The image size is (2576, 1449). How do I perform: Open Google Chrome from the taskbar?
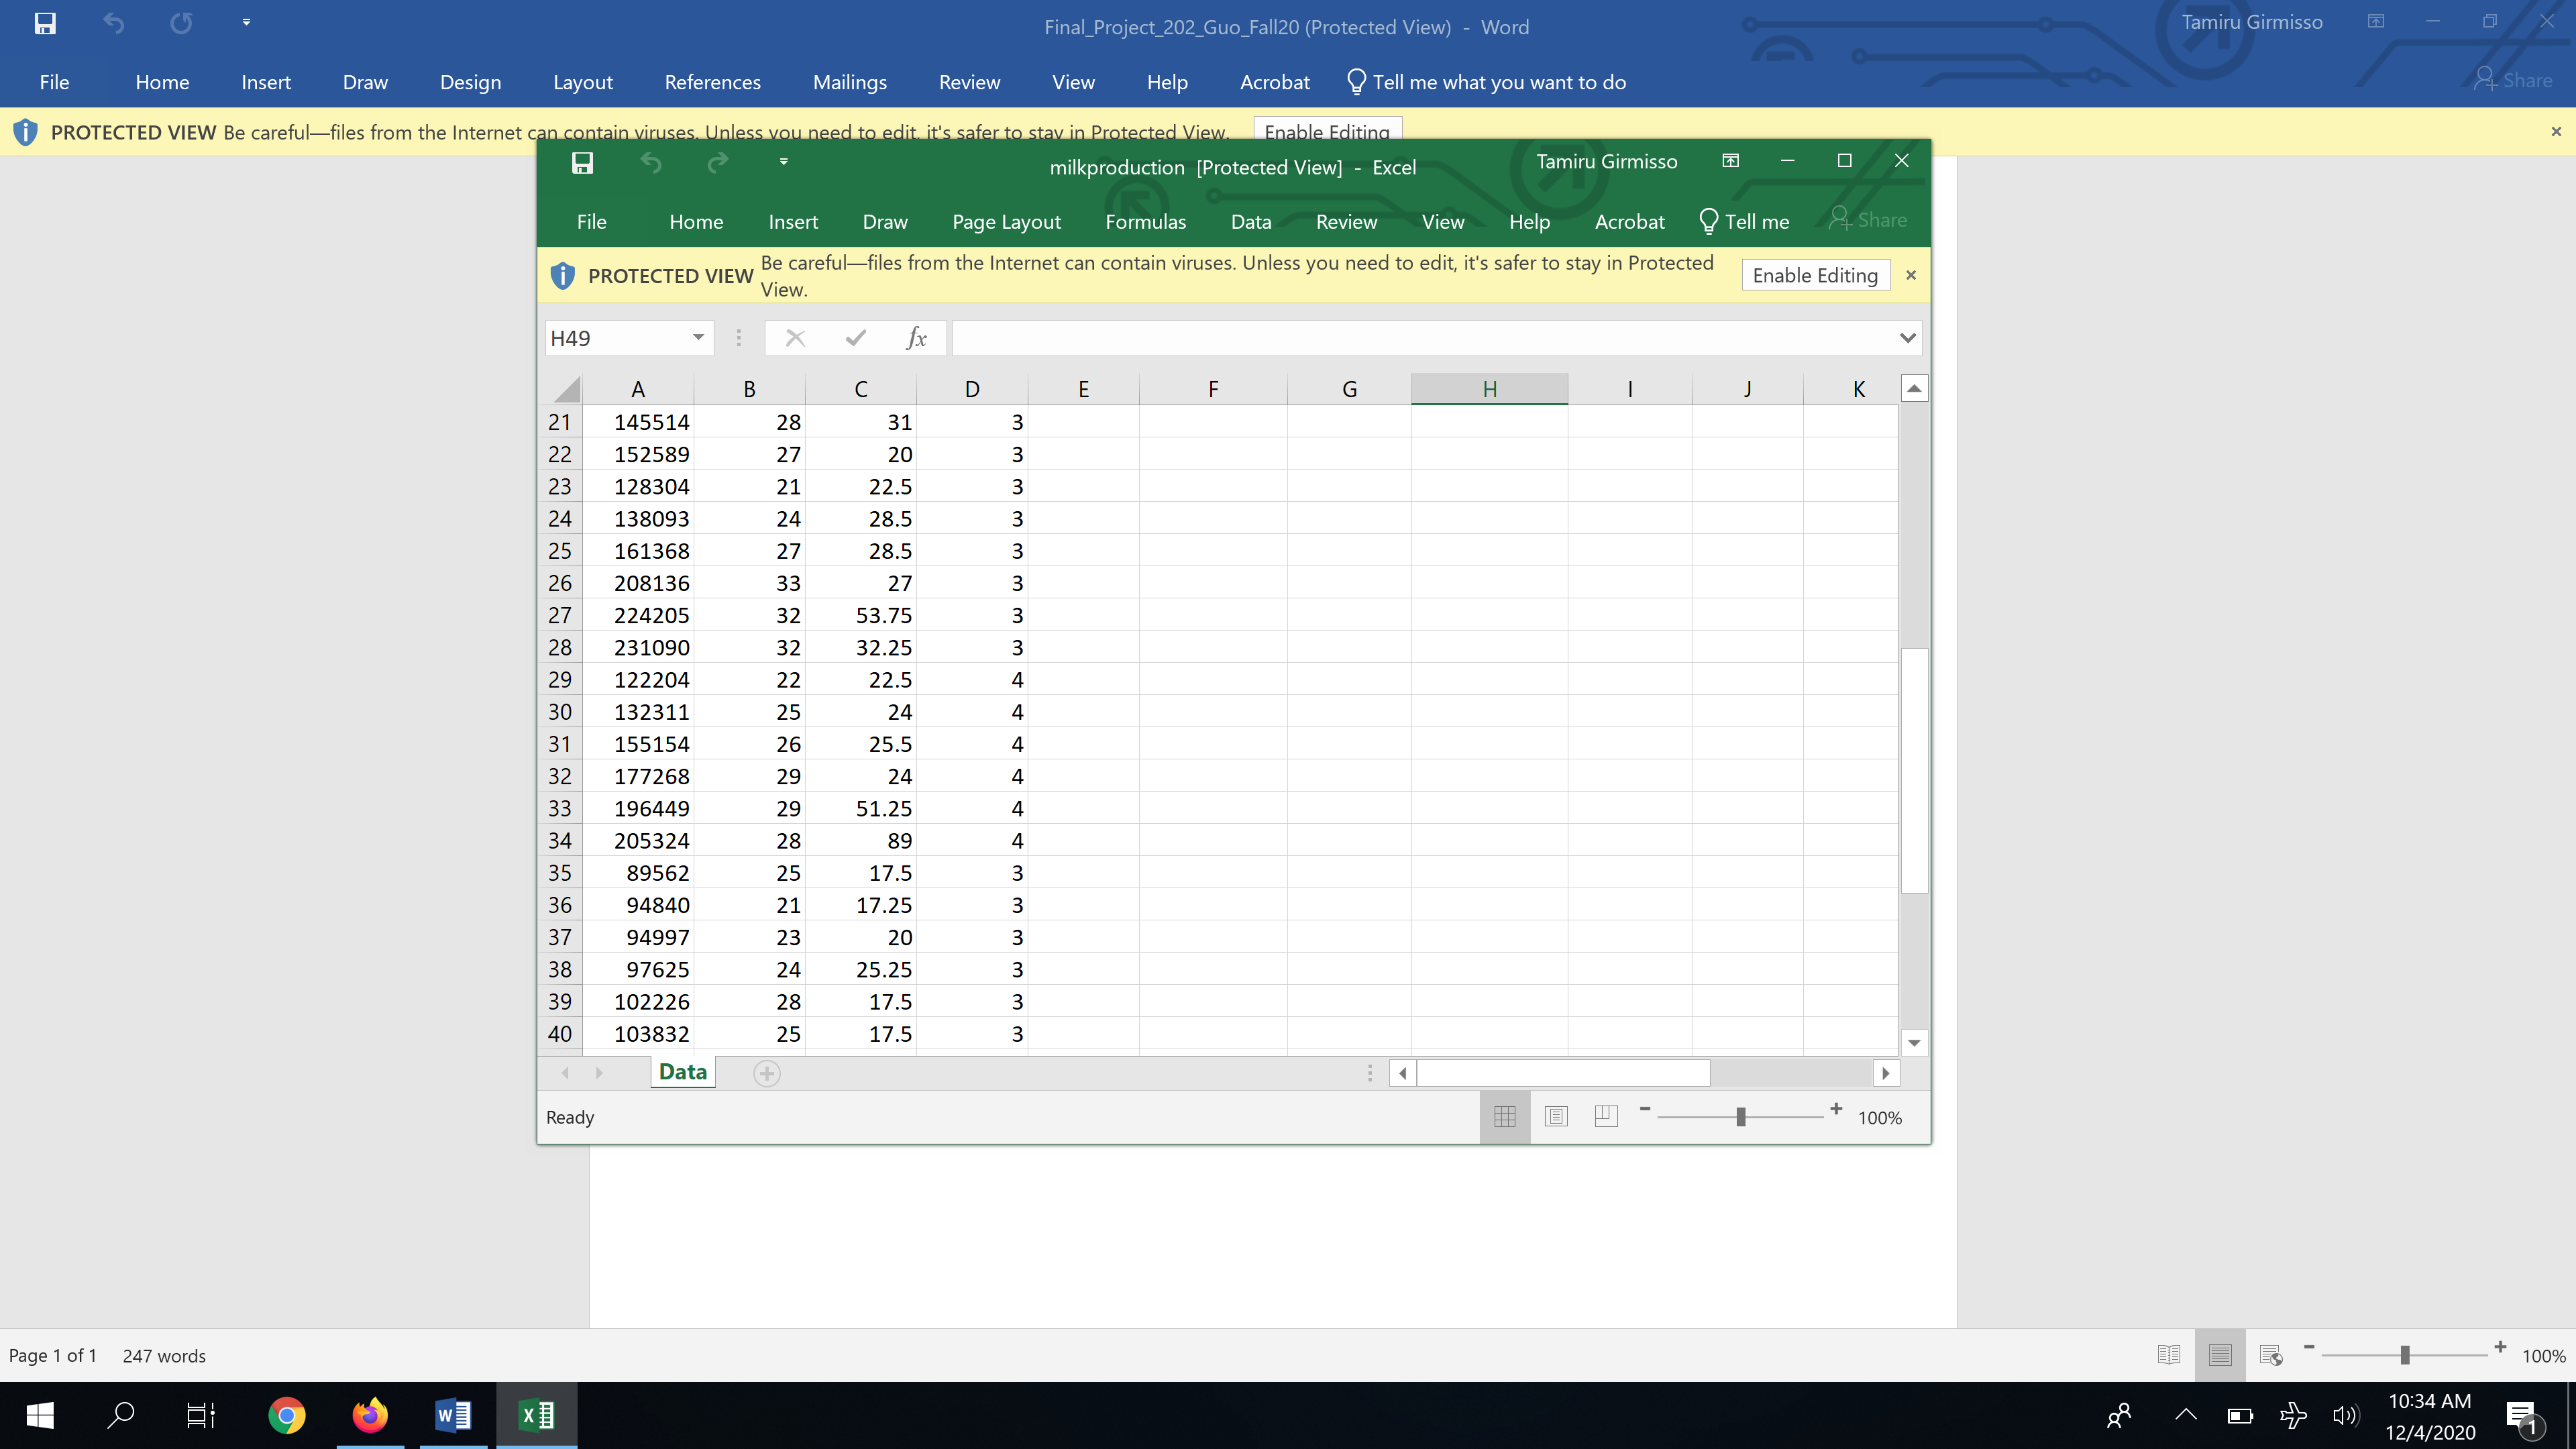point(286,1415)
